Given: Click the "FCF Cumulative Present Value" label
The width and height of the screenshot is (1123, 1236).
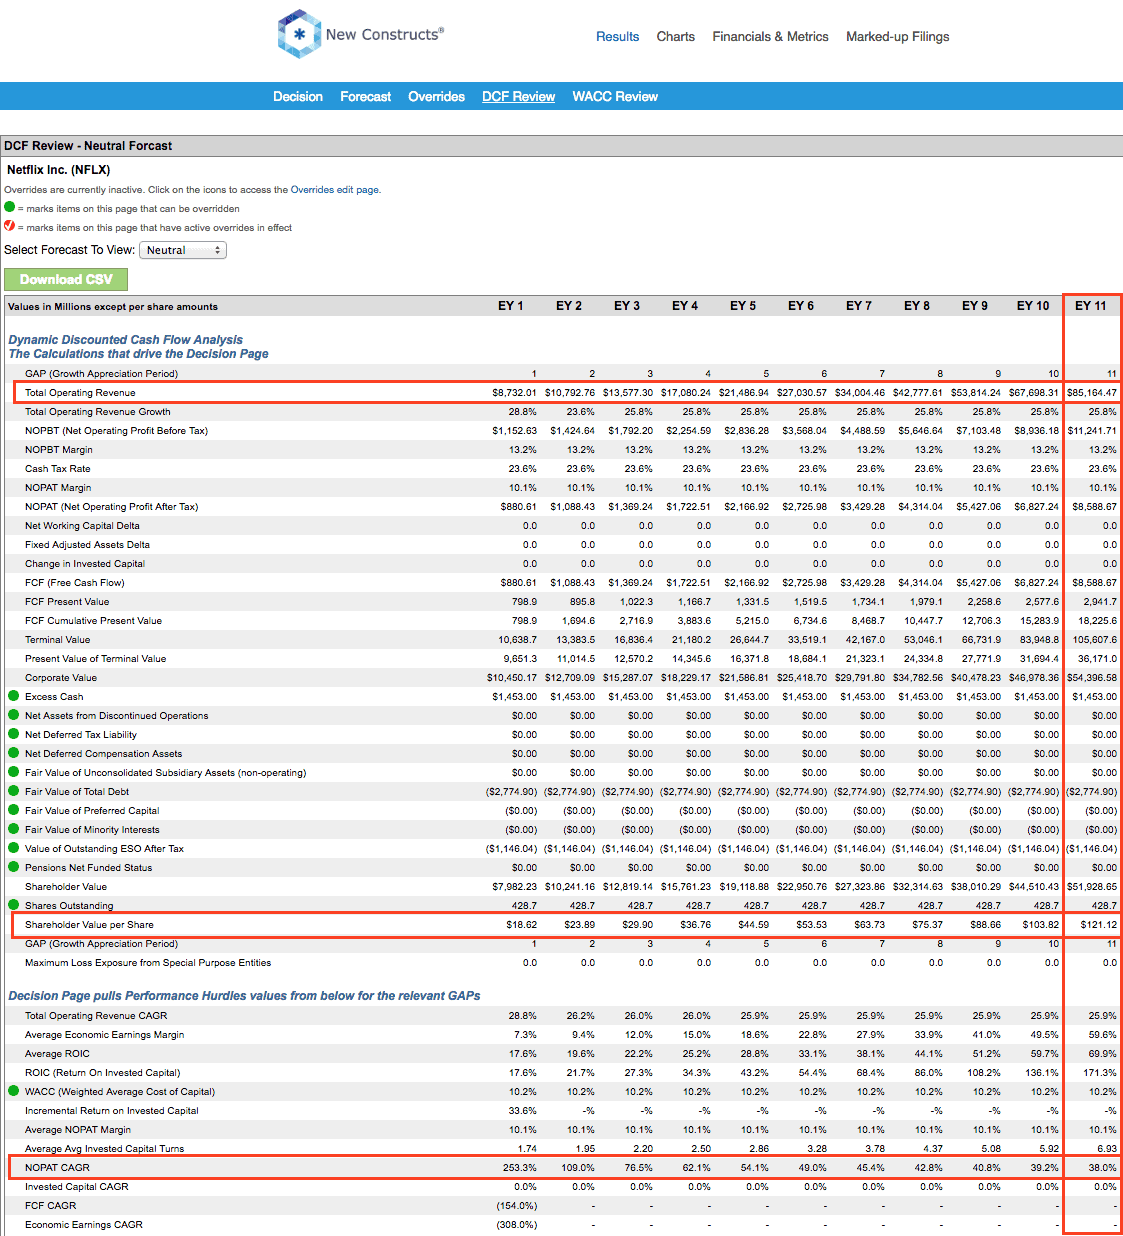Looking at the screenshot, I should click(93, 621).
